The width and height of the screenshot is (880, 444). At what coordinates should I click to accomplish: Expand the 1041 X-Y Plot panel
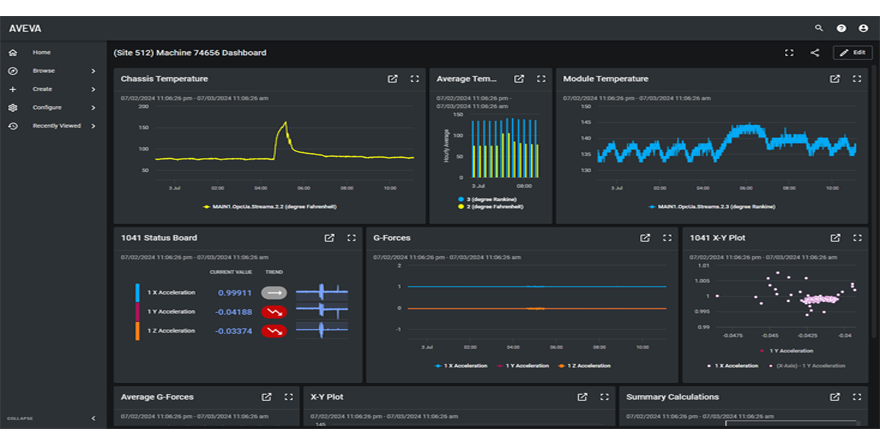[x=857, y=238]
